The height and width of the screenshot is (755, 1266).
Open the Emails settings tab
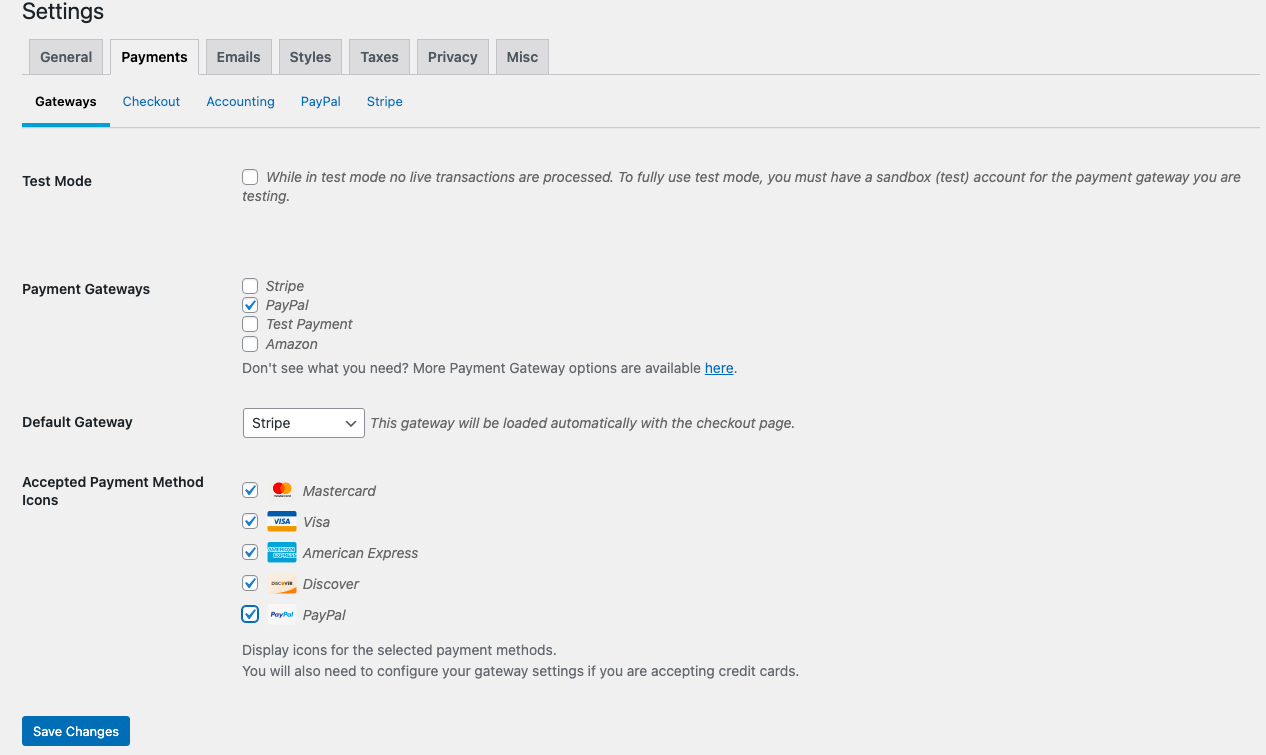click(238, 57)
